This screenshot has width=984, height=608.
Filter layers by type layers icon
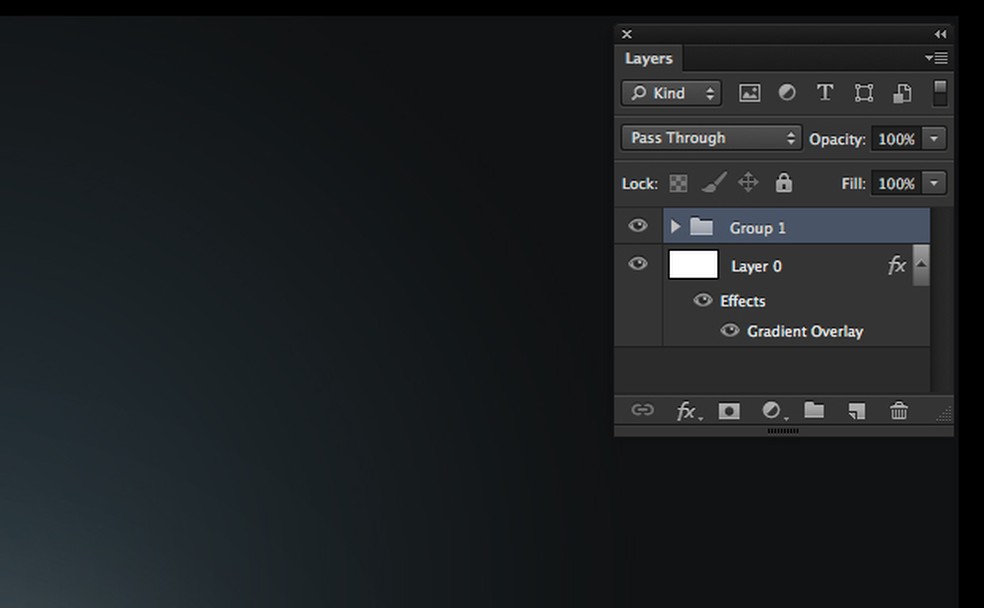point(825,93)
